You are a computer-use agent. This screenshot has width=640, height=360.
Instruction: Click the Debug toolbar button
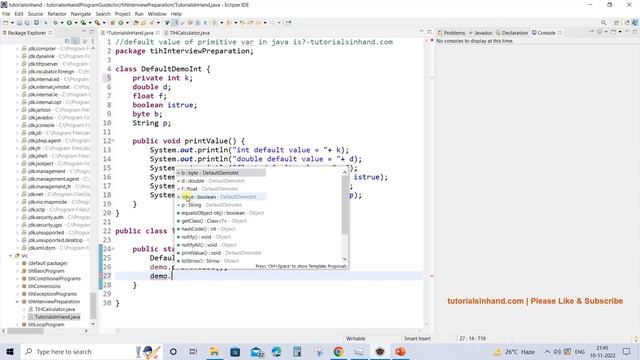[x=56, y=23]
